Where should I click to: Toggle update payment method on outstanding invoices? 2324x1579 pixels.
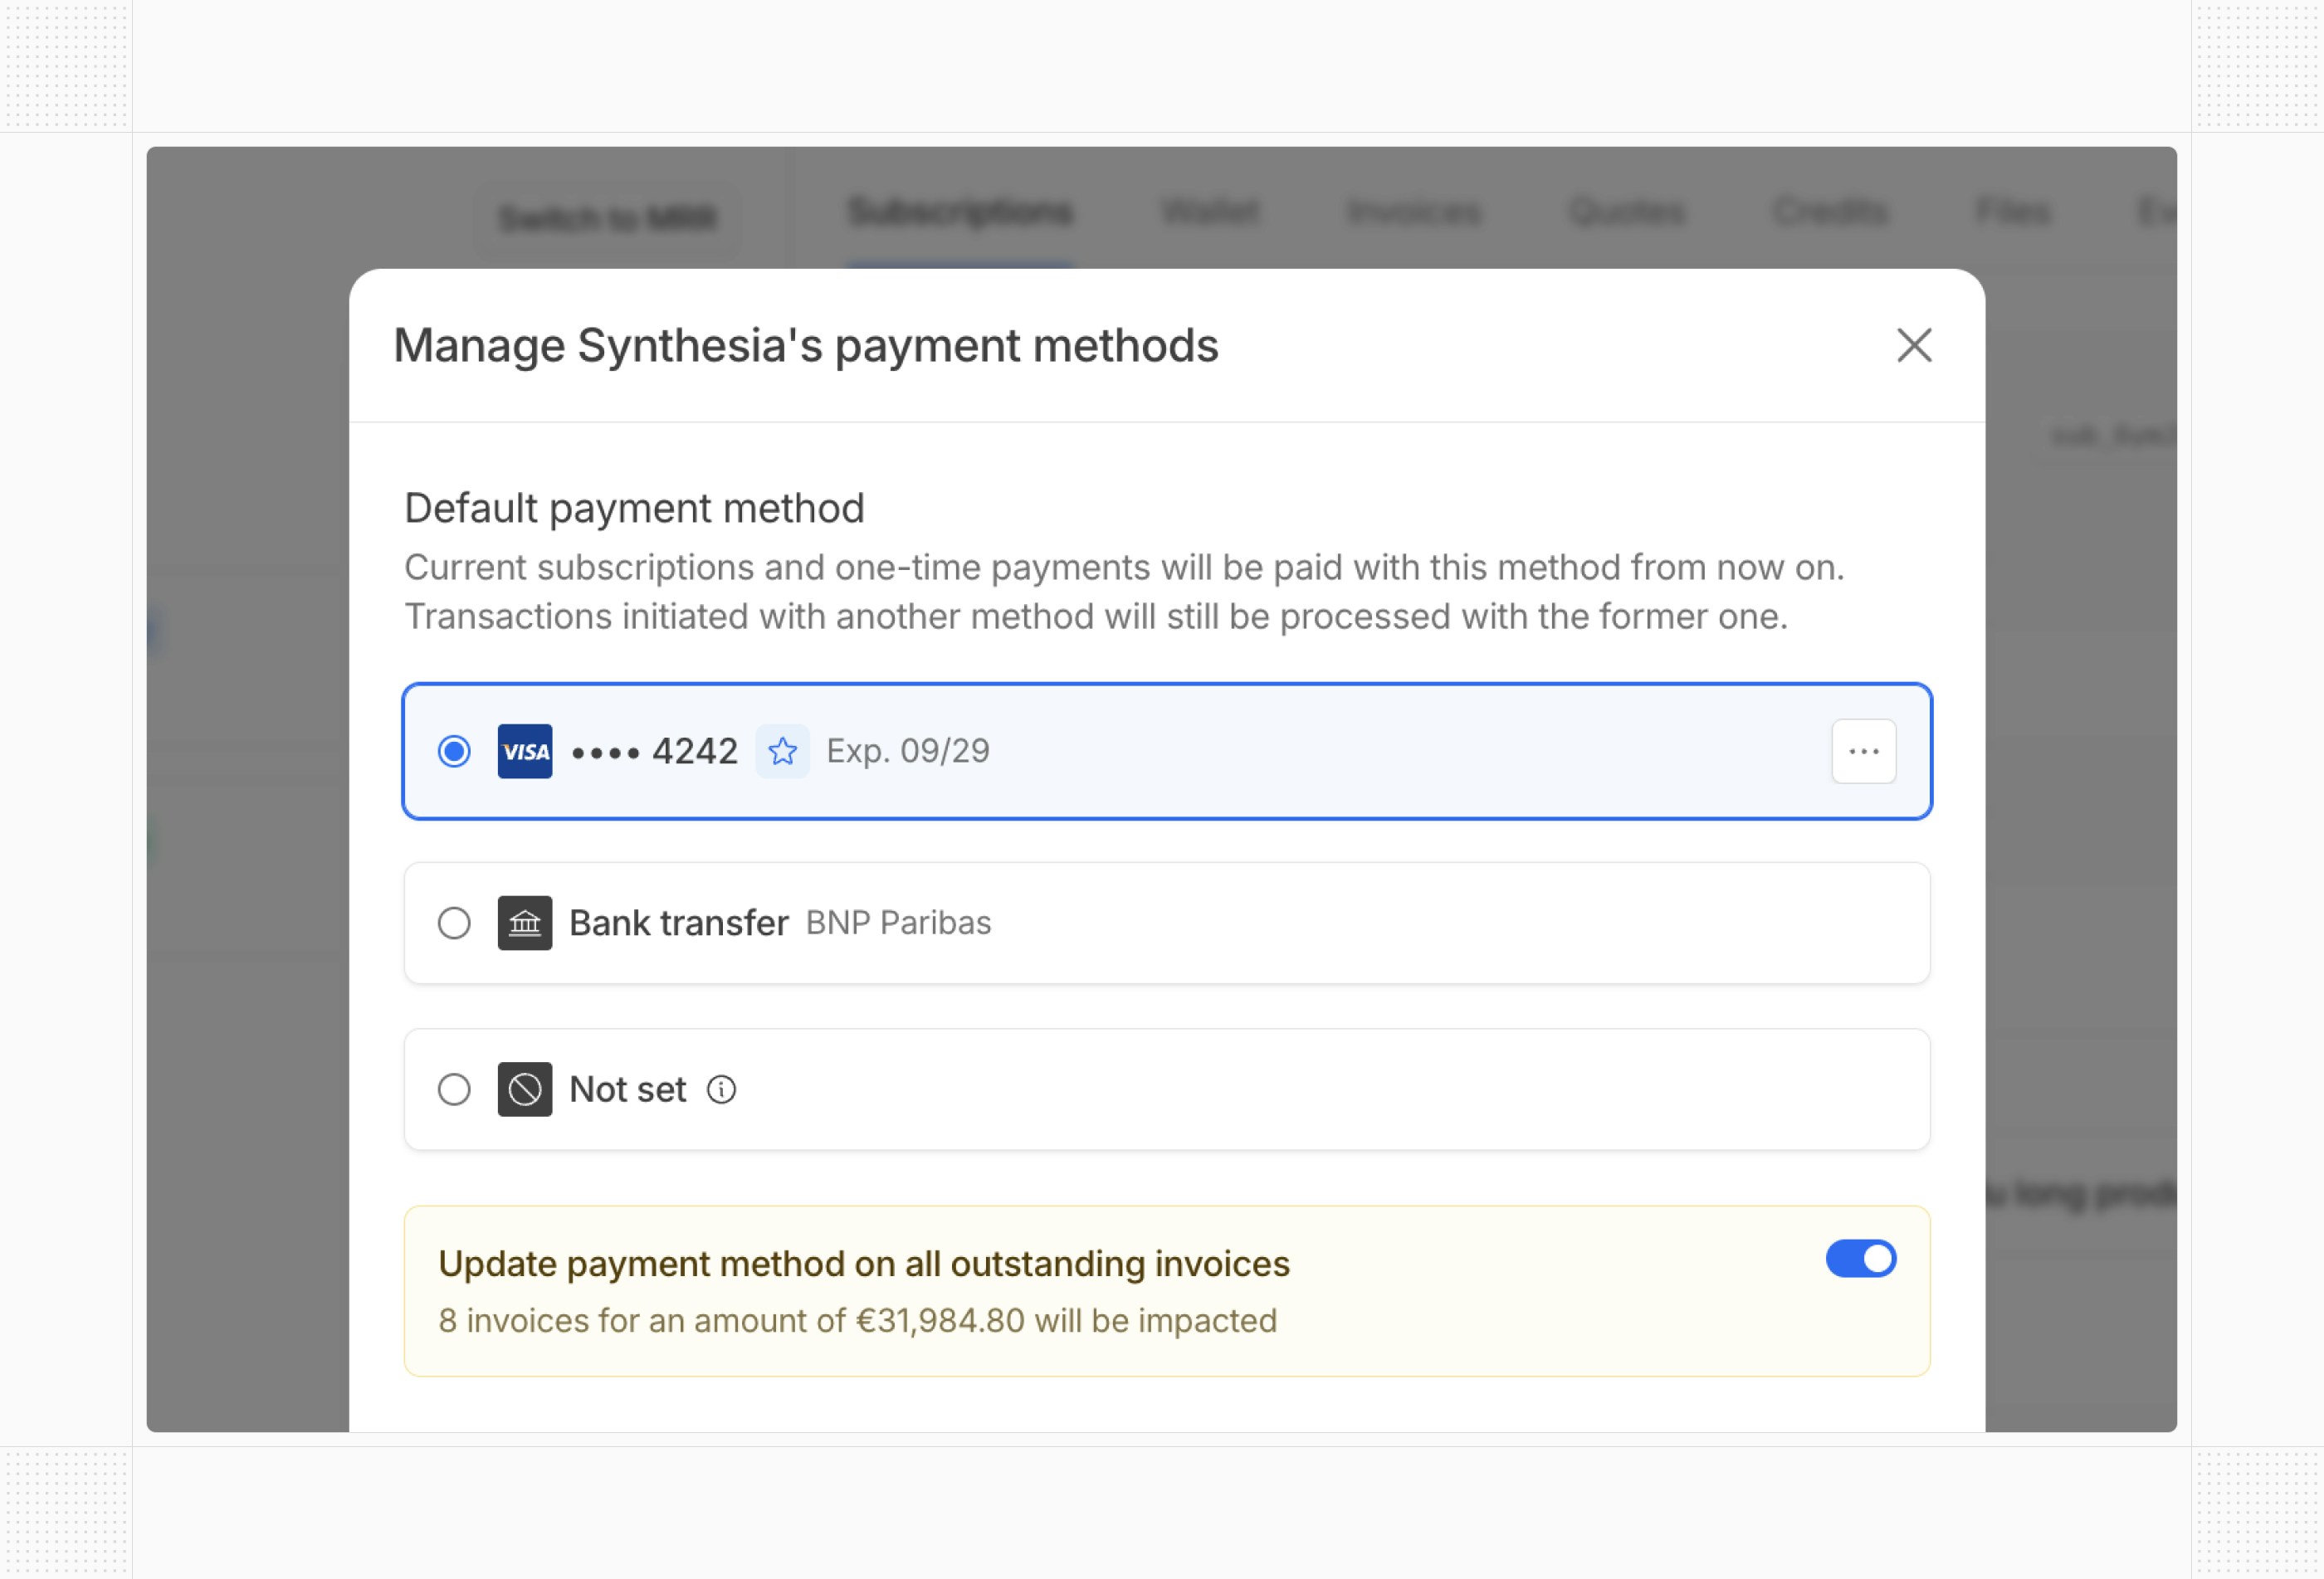click(x=1860, y=1259)
